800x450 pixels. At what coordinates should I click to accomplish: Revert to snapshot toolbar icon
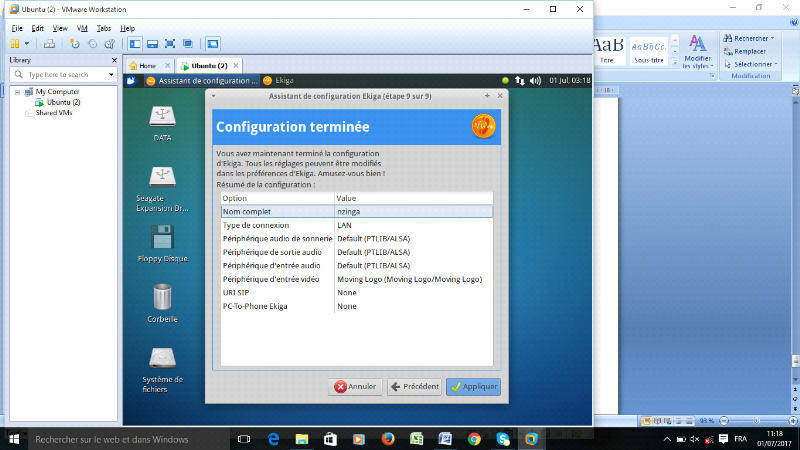point(92,44)
